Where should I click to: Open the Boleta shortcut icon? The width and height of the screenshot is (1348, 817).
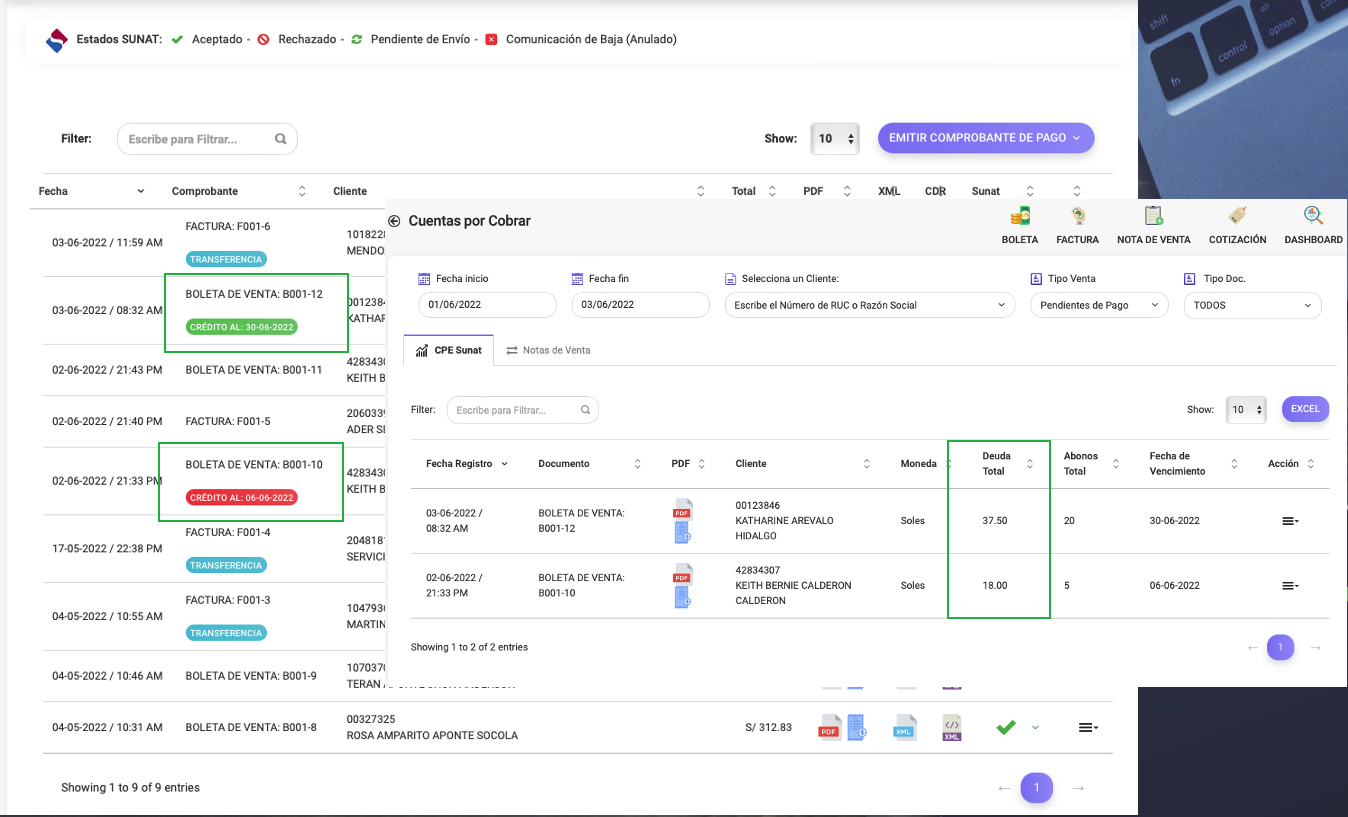click(x=1019, y=217)
